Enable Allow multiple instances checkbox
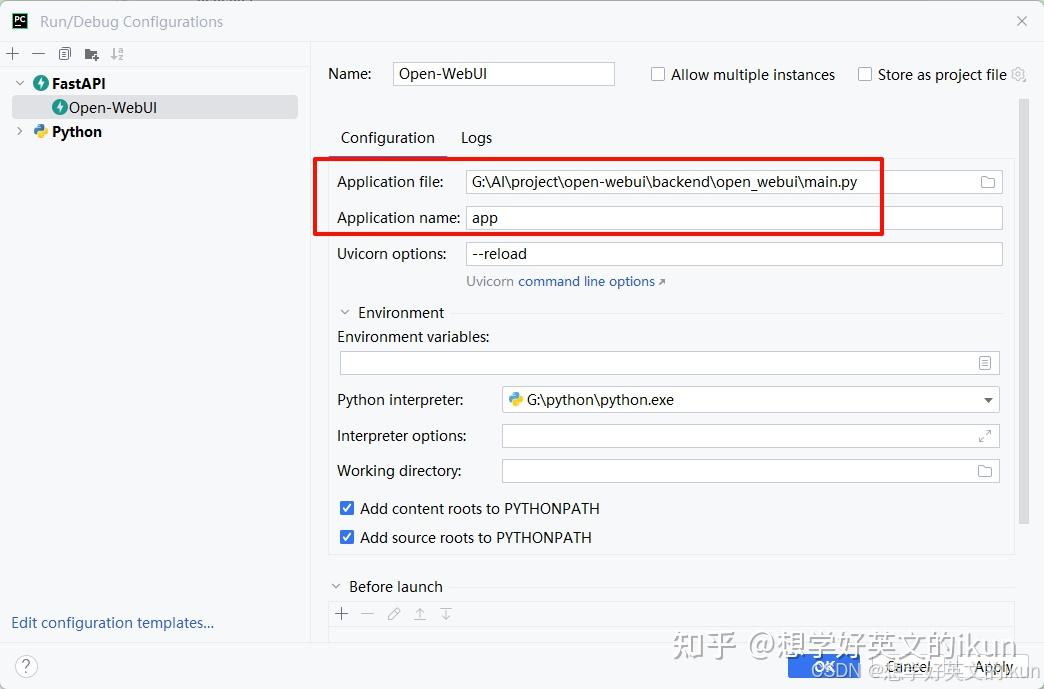Image resolution: width=1044 pixels, height=689 pixels. (x=658, y=75)
